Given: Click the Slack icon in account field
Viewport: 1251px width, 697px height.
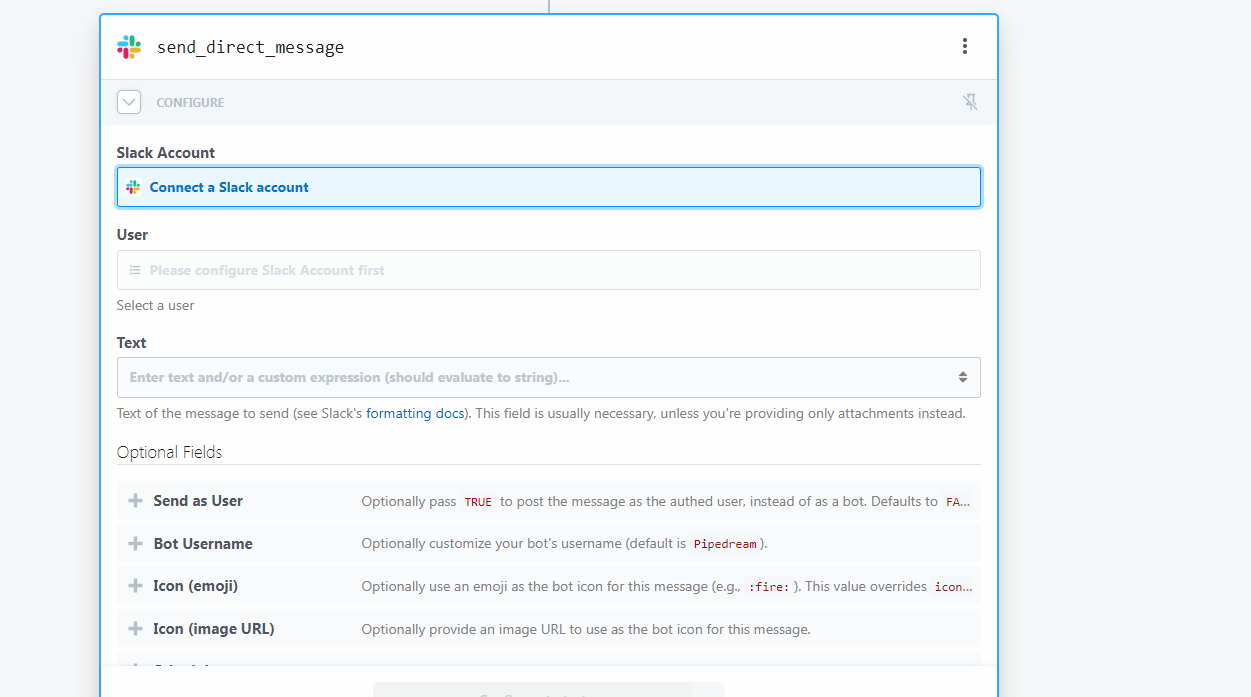Looking at the screenshot, I should tap(133, 187).
